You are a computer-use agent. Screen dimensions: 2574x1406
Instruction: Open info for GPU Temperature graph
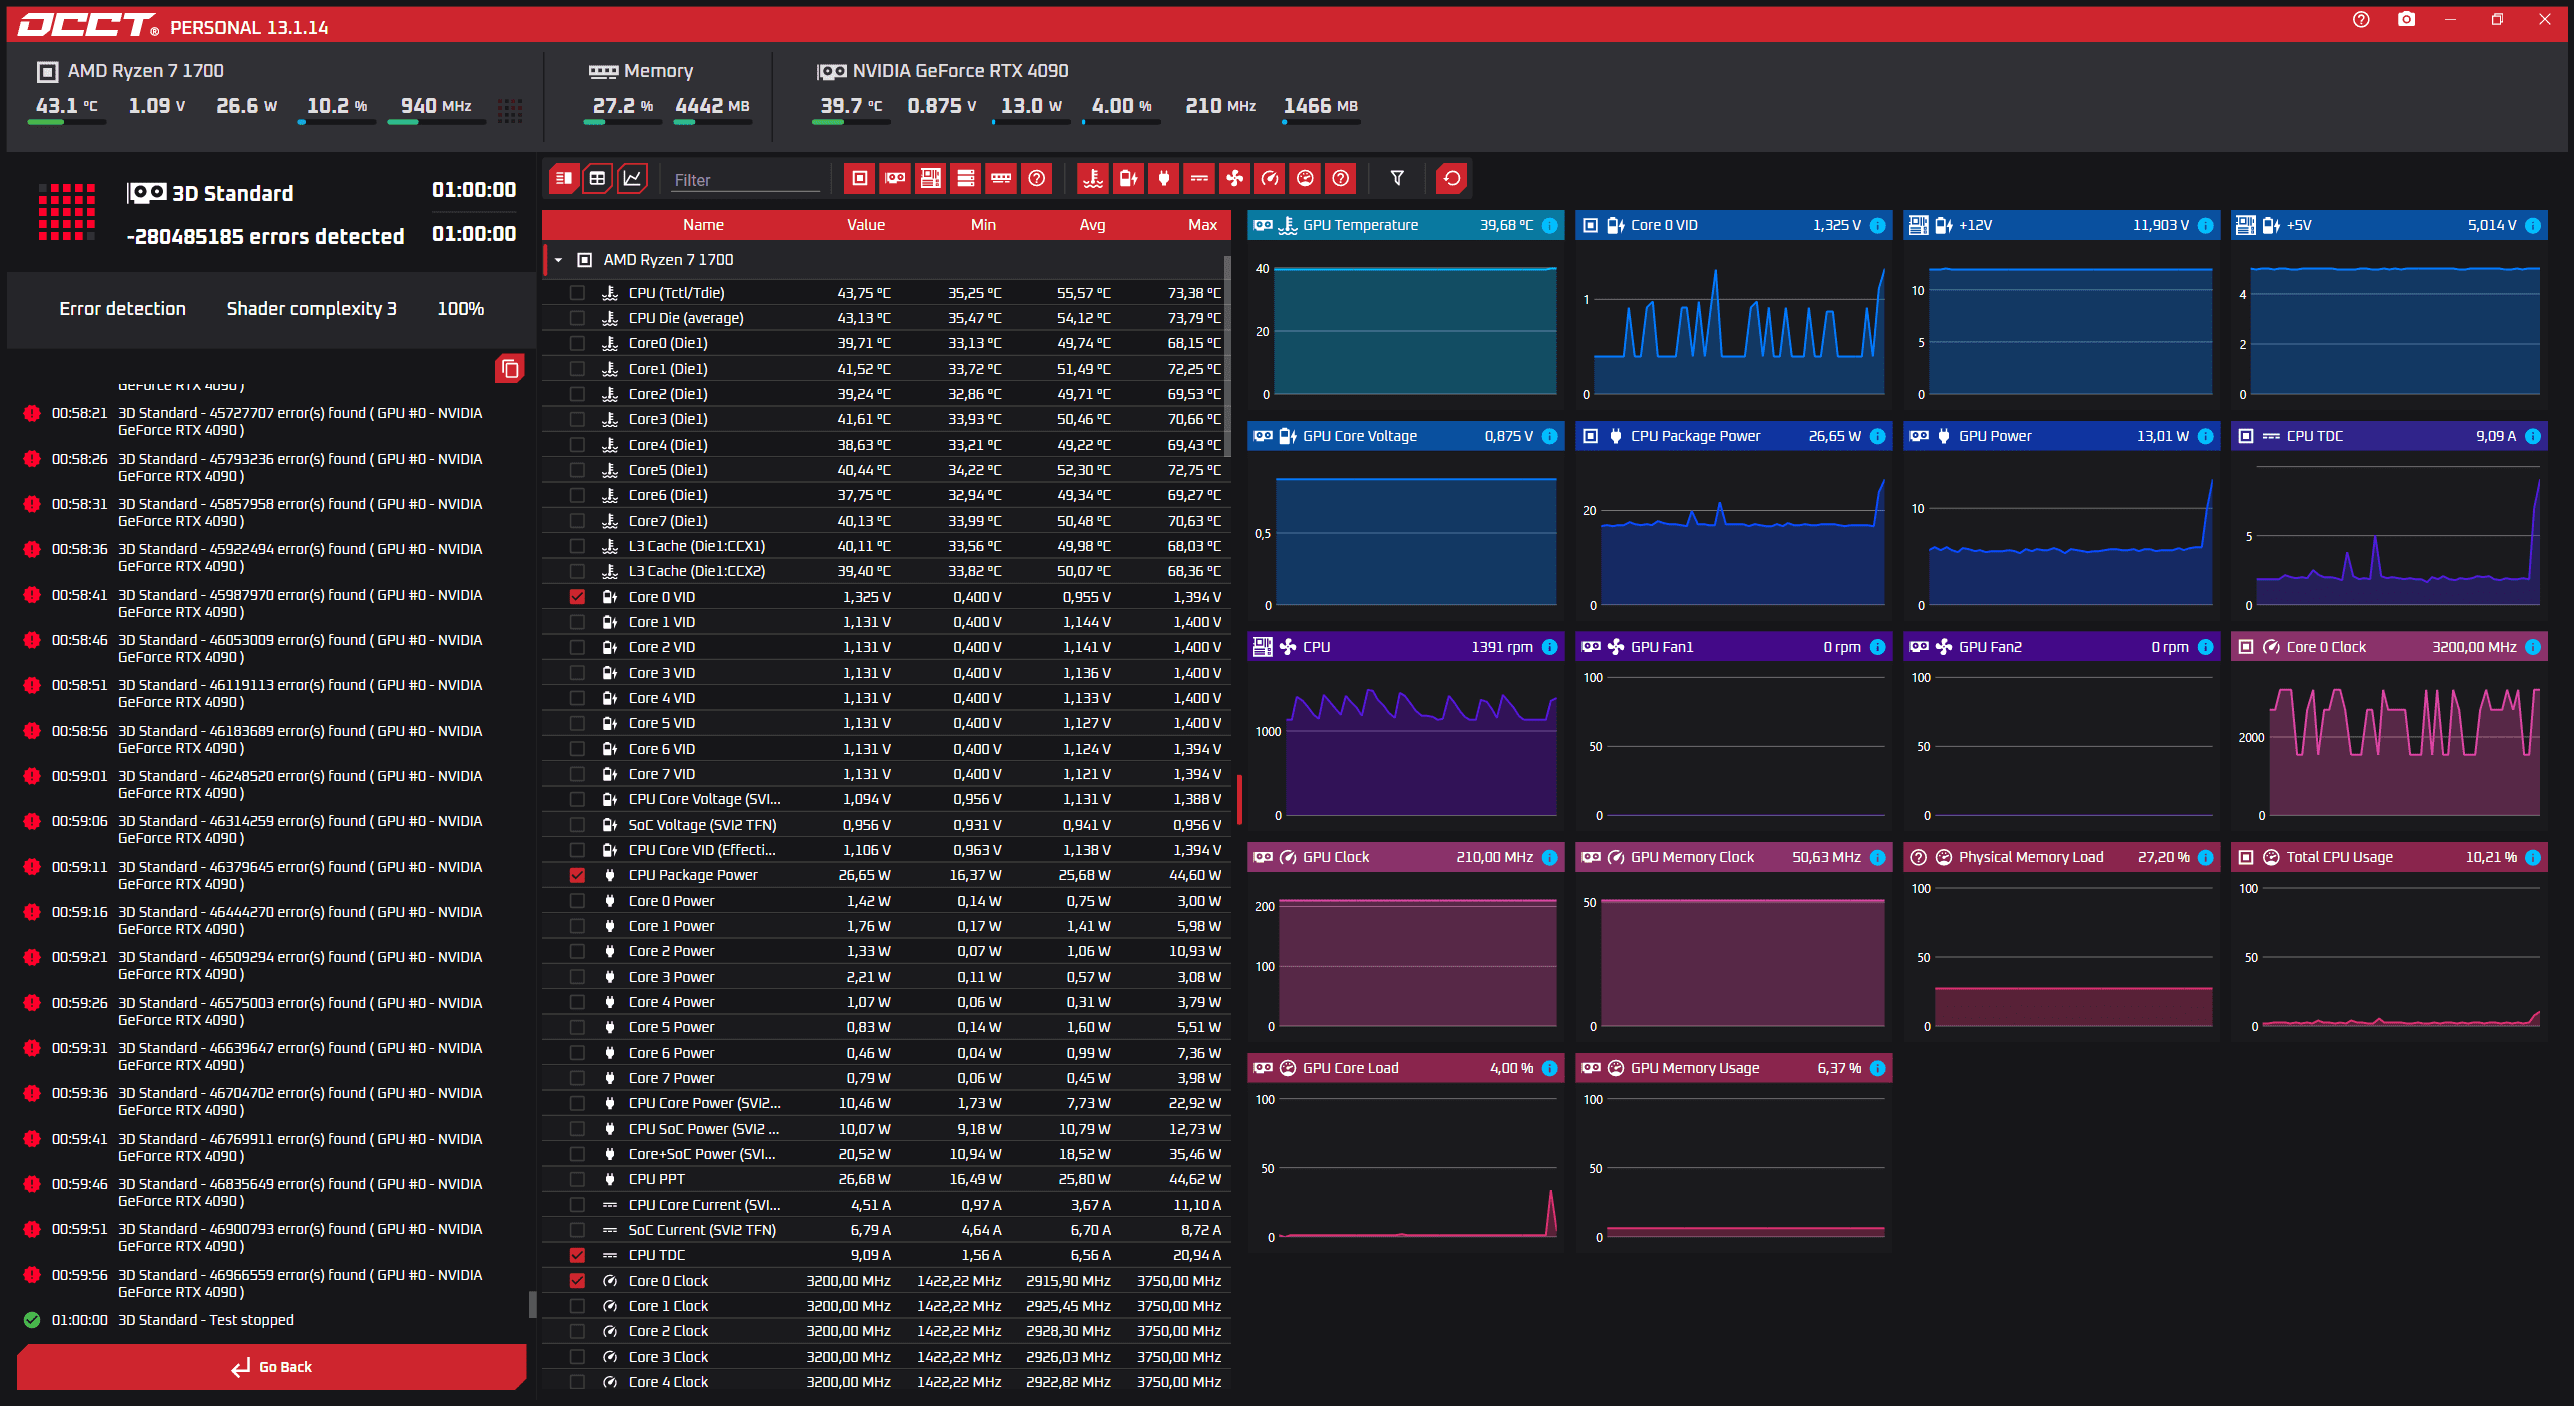pos(1549,226)
